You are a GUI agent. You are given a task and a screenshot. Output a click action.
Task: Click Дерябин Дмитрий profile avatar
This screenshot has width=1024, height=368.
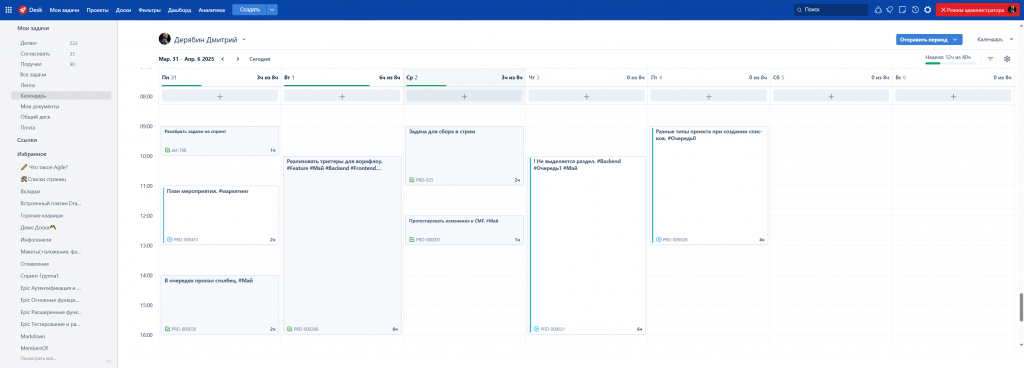coord(165,39)
